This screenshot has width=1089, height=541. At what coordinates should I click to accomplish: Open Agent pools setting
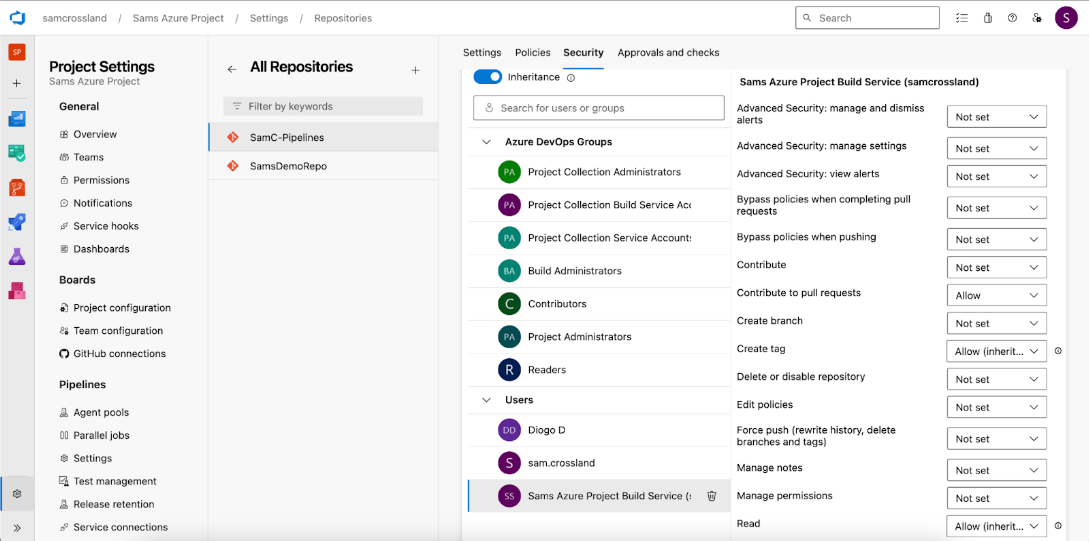point(101,413)
